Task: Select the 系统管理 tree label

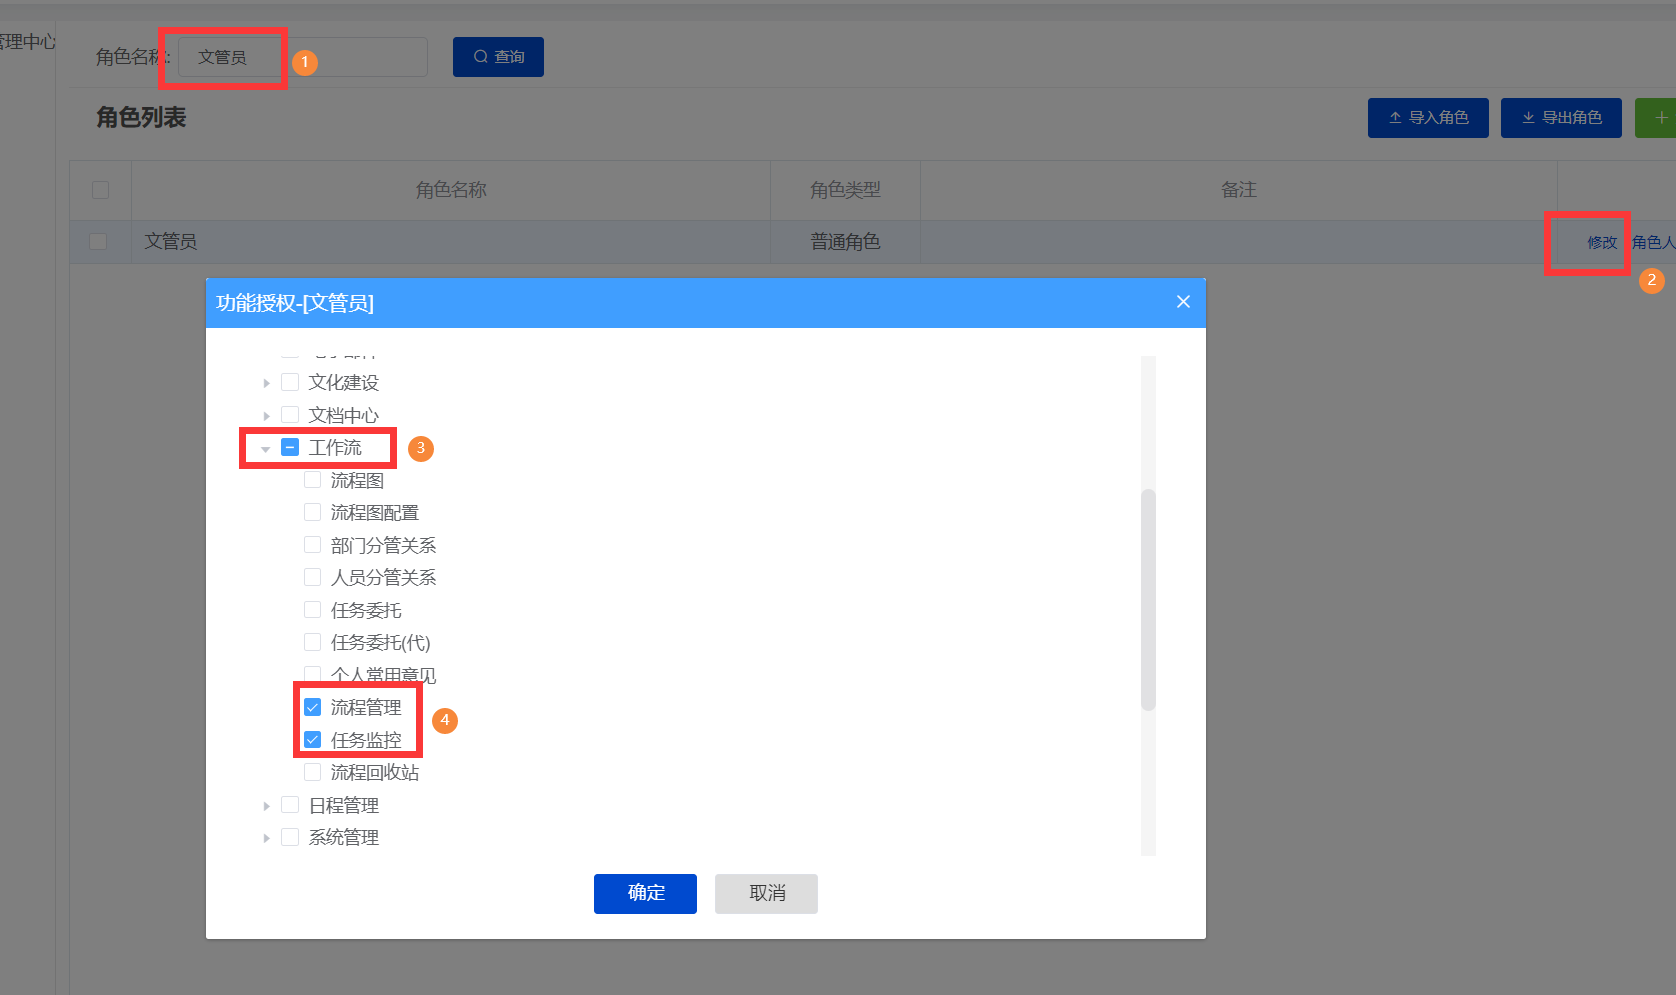Action: [344, 837]
